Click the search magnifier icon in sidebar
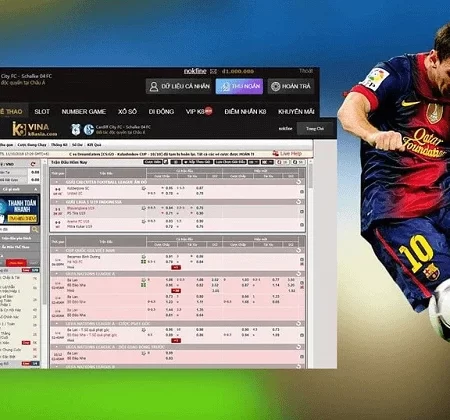 coord(35,229)
